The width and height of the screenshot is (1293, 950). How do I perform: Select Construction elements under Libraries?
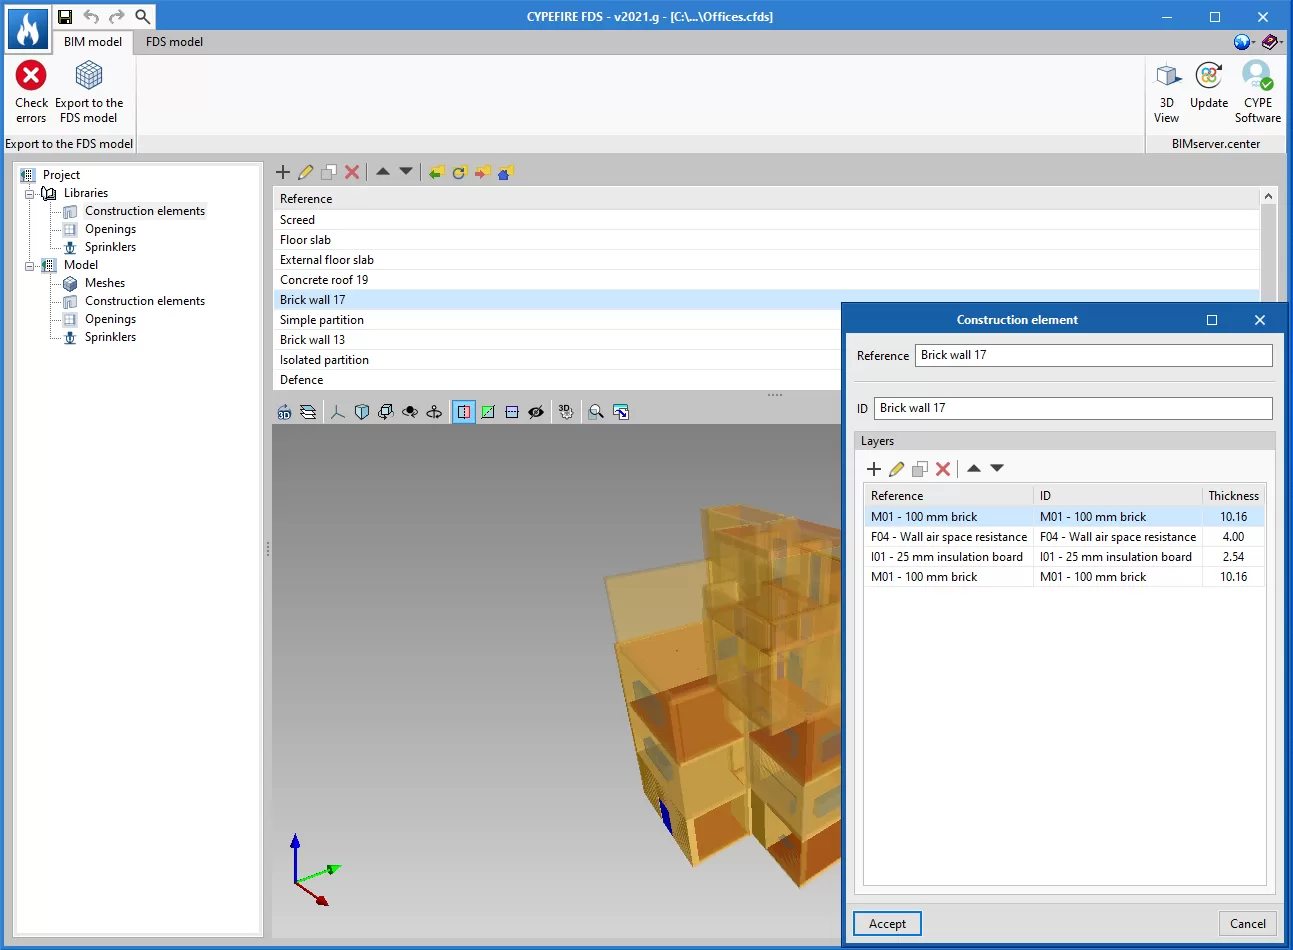coord(145,211)
